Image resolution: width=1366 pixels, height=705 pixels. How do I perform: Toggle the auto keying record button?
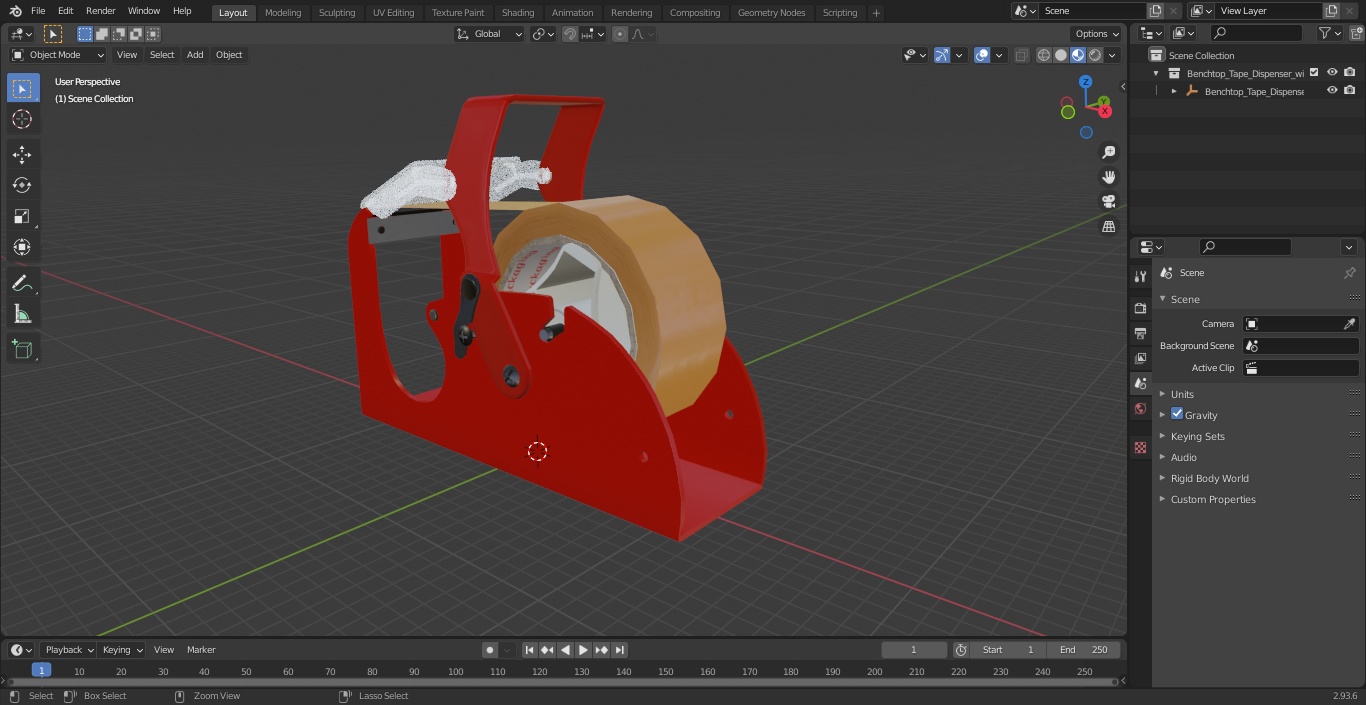(x=489, y=650)
